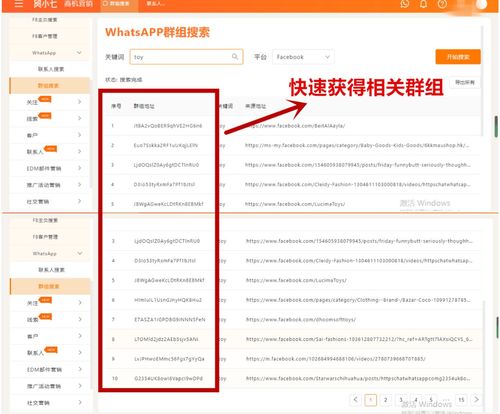Collapse the WhatsApp sidebar section
The width and height of the screenshot is (500, 414).
[79, 53]
